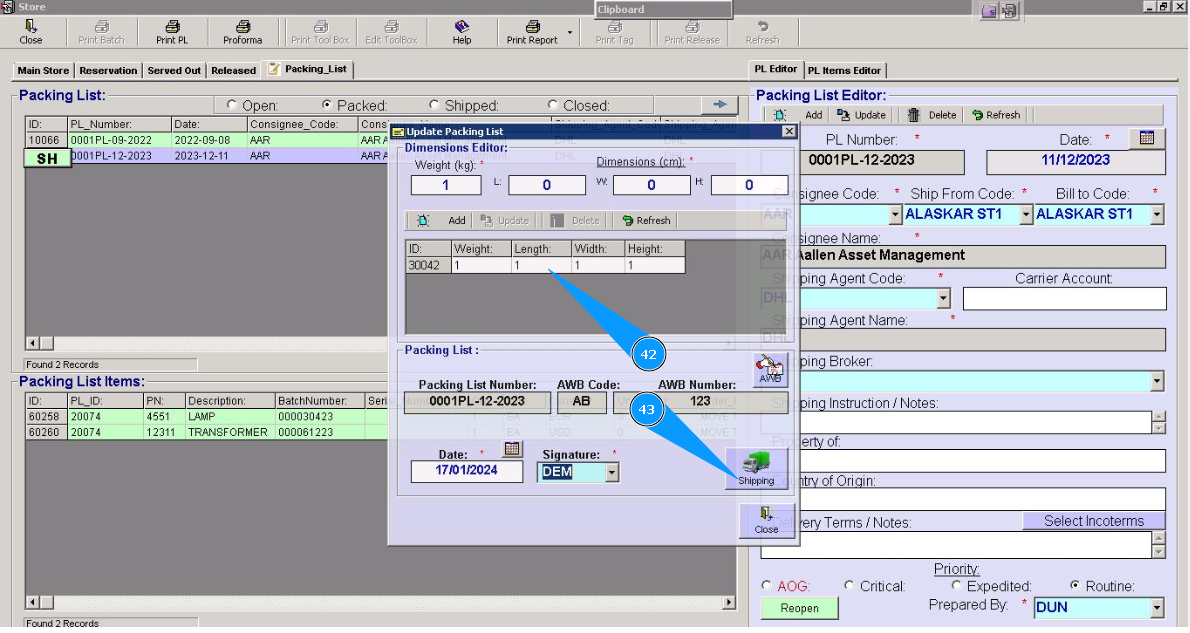Click the Edit ToolBox toolbar icon
This screenshot has height=633, width=1190.
tap(391, 33)
